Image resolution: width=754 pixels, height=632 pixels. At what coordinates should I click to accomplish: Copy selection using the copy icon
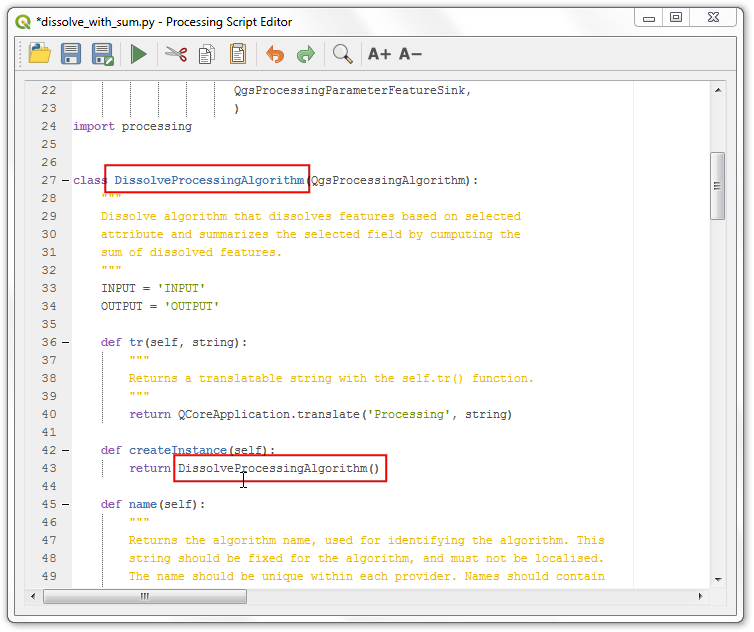pyautogui.click(x=207, y=54)
